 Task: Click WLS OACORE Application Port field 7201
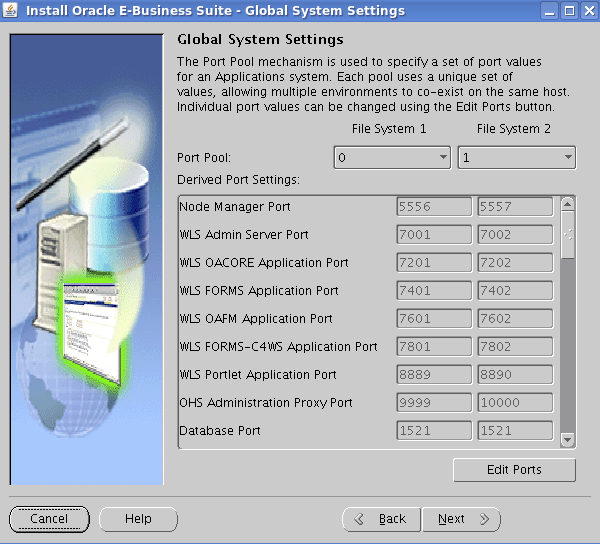(434, 262)
